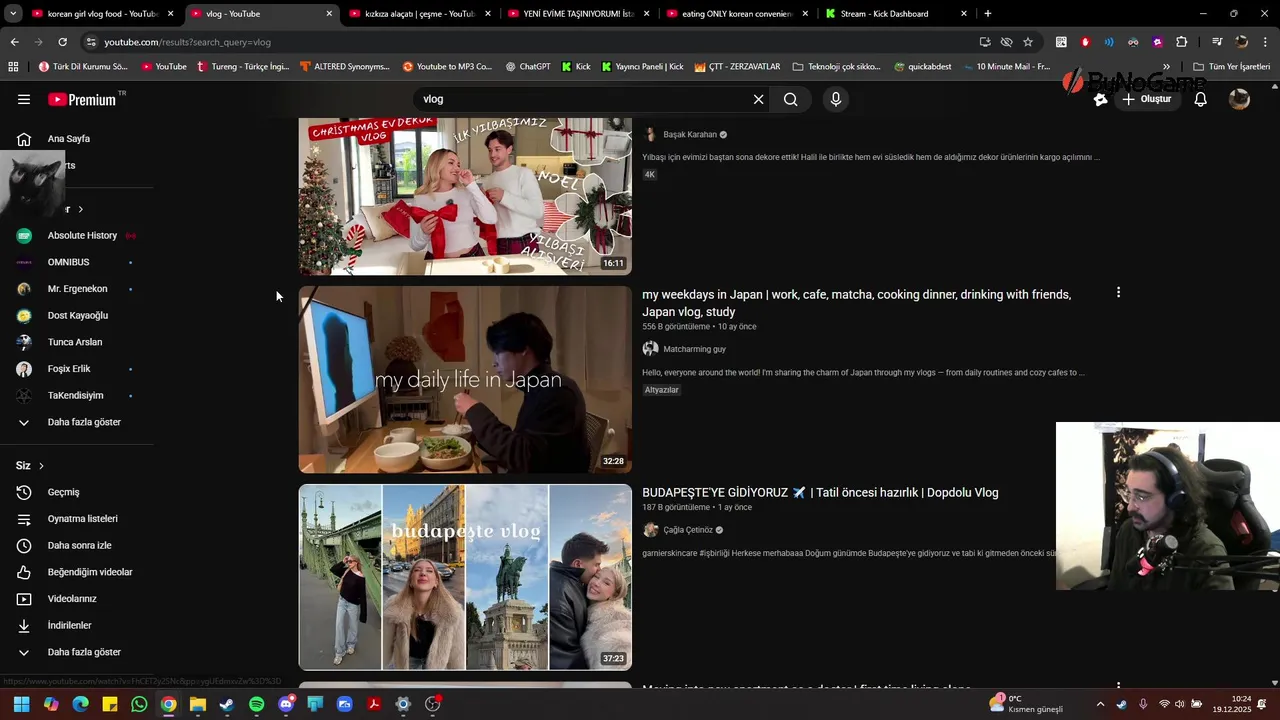Screen dimensions: 1280x720
Task: Open Tüm Yer İşaretleri bookmarks folder
Action: tap(1231, 67)
